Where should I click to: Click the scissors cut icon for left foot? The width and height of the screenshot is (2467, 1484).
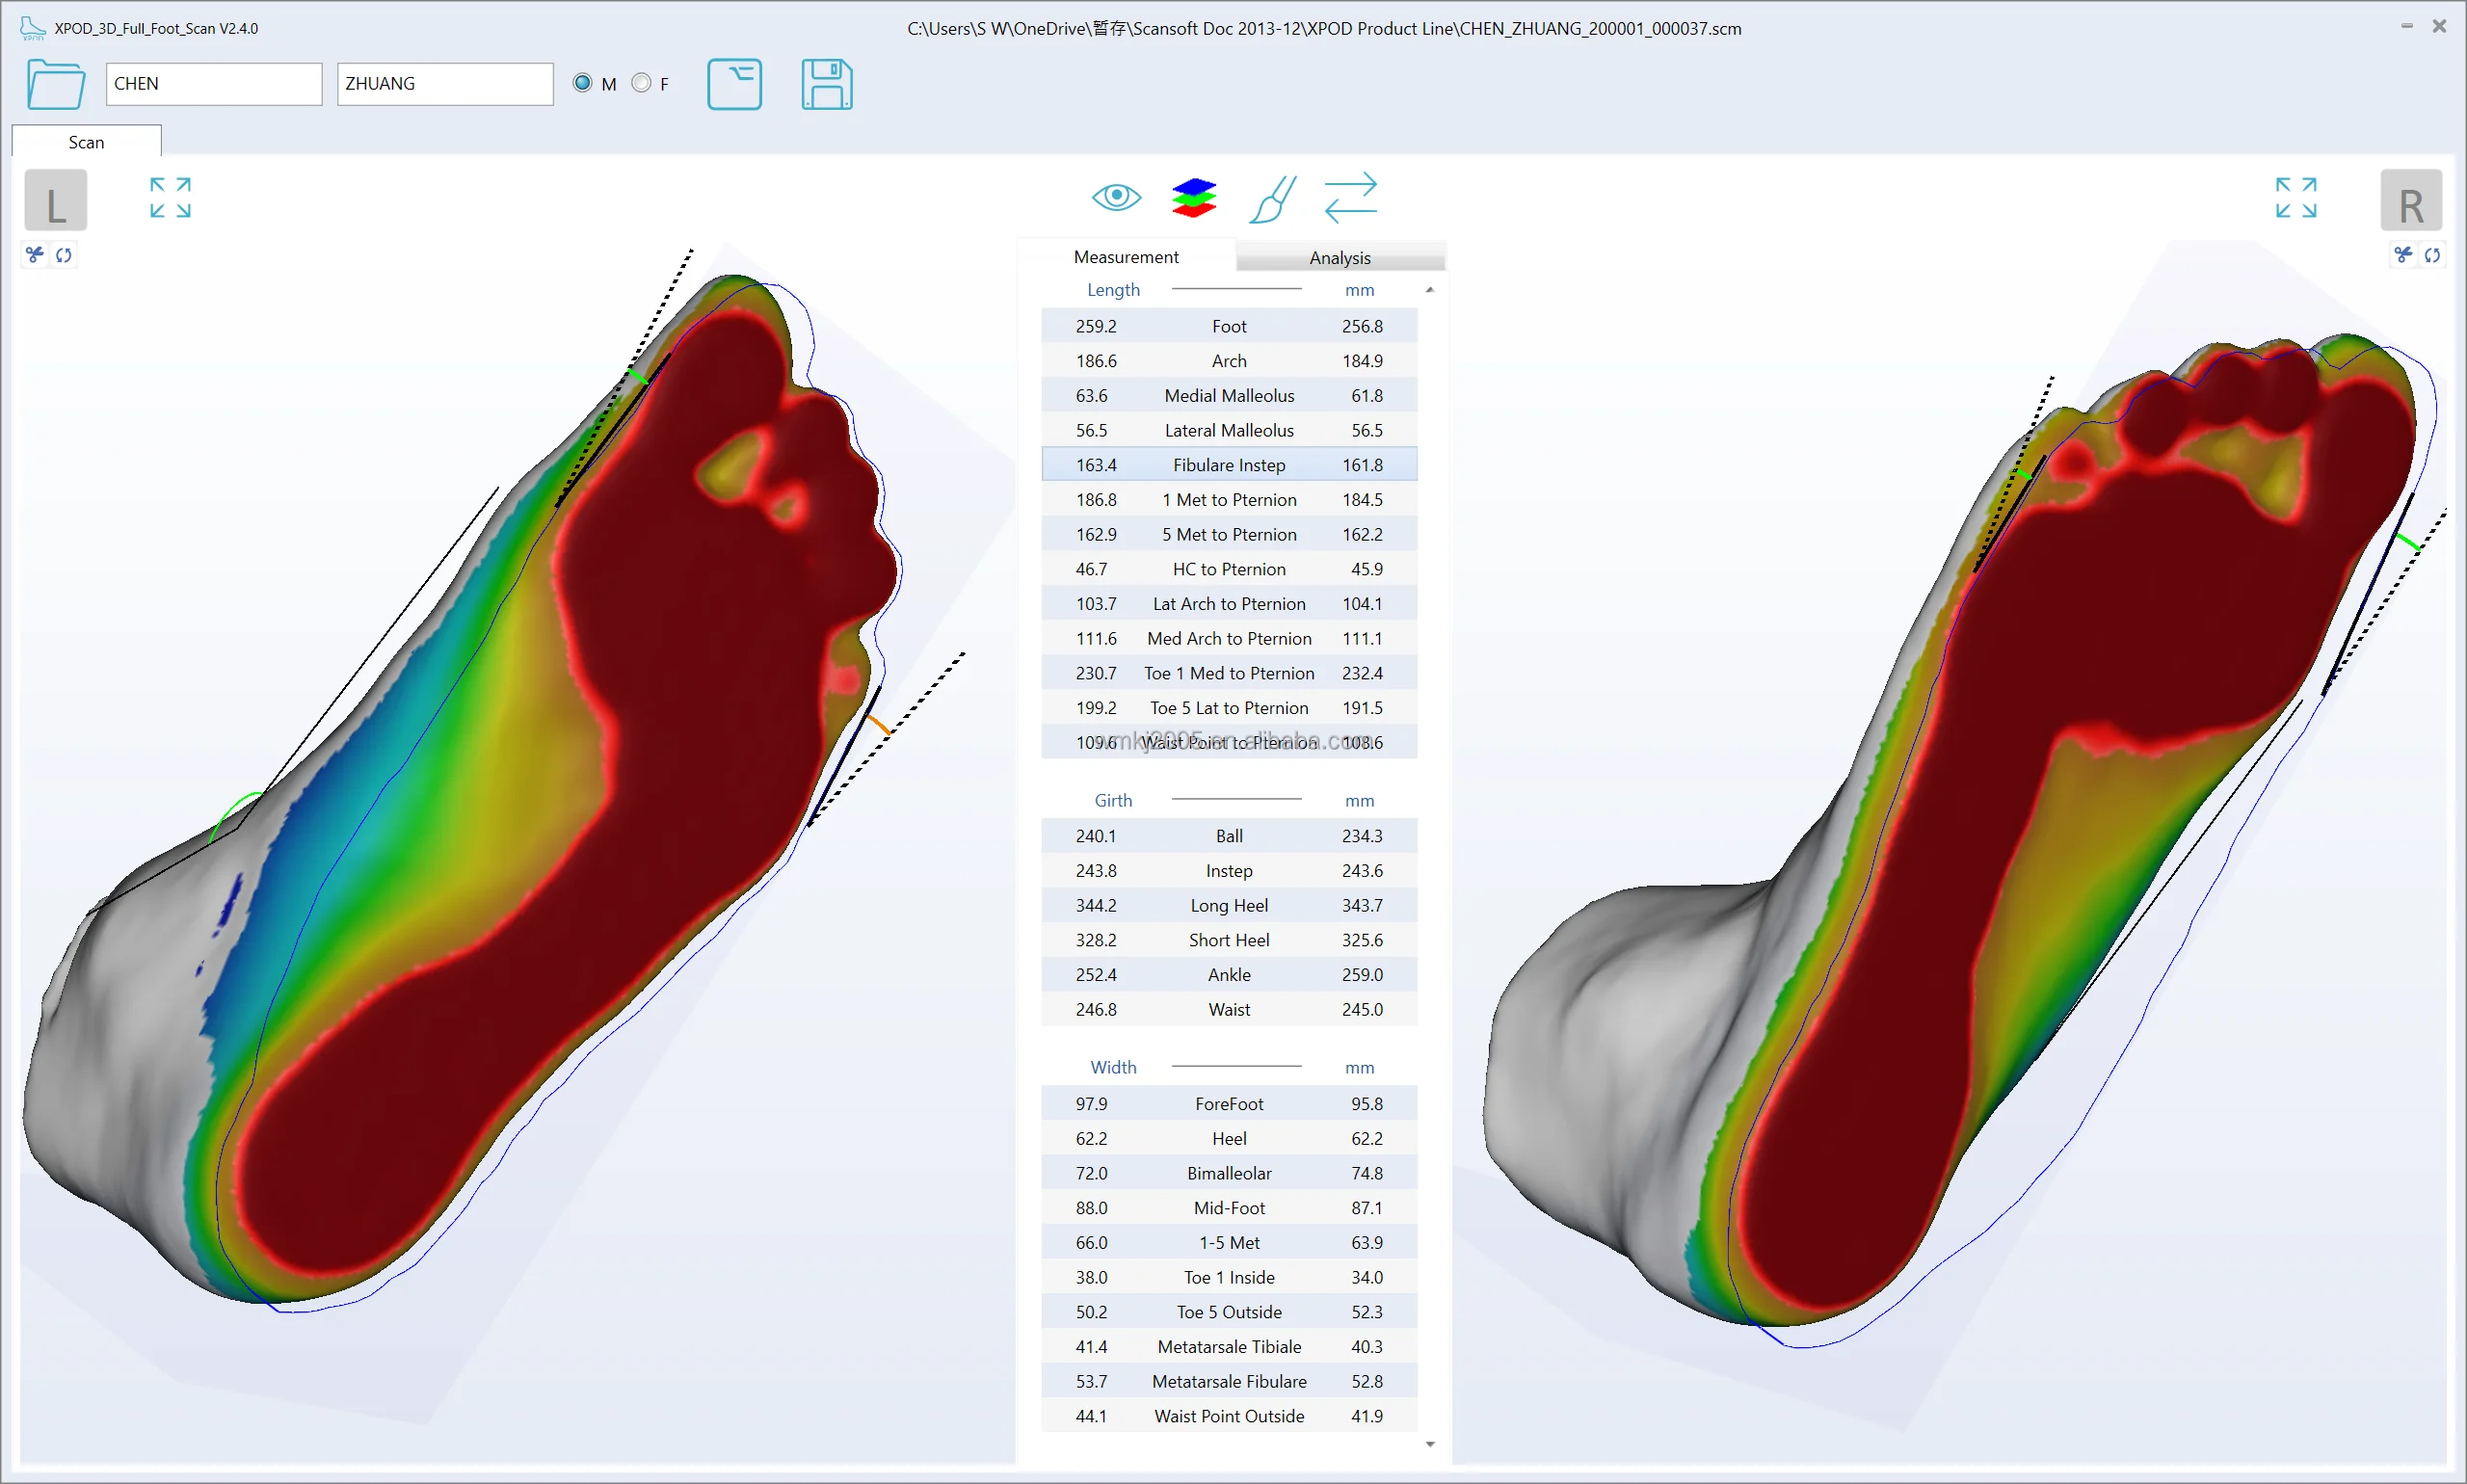(x=35, y=255)
